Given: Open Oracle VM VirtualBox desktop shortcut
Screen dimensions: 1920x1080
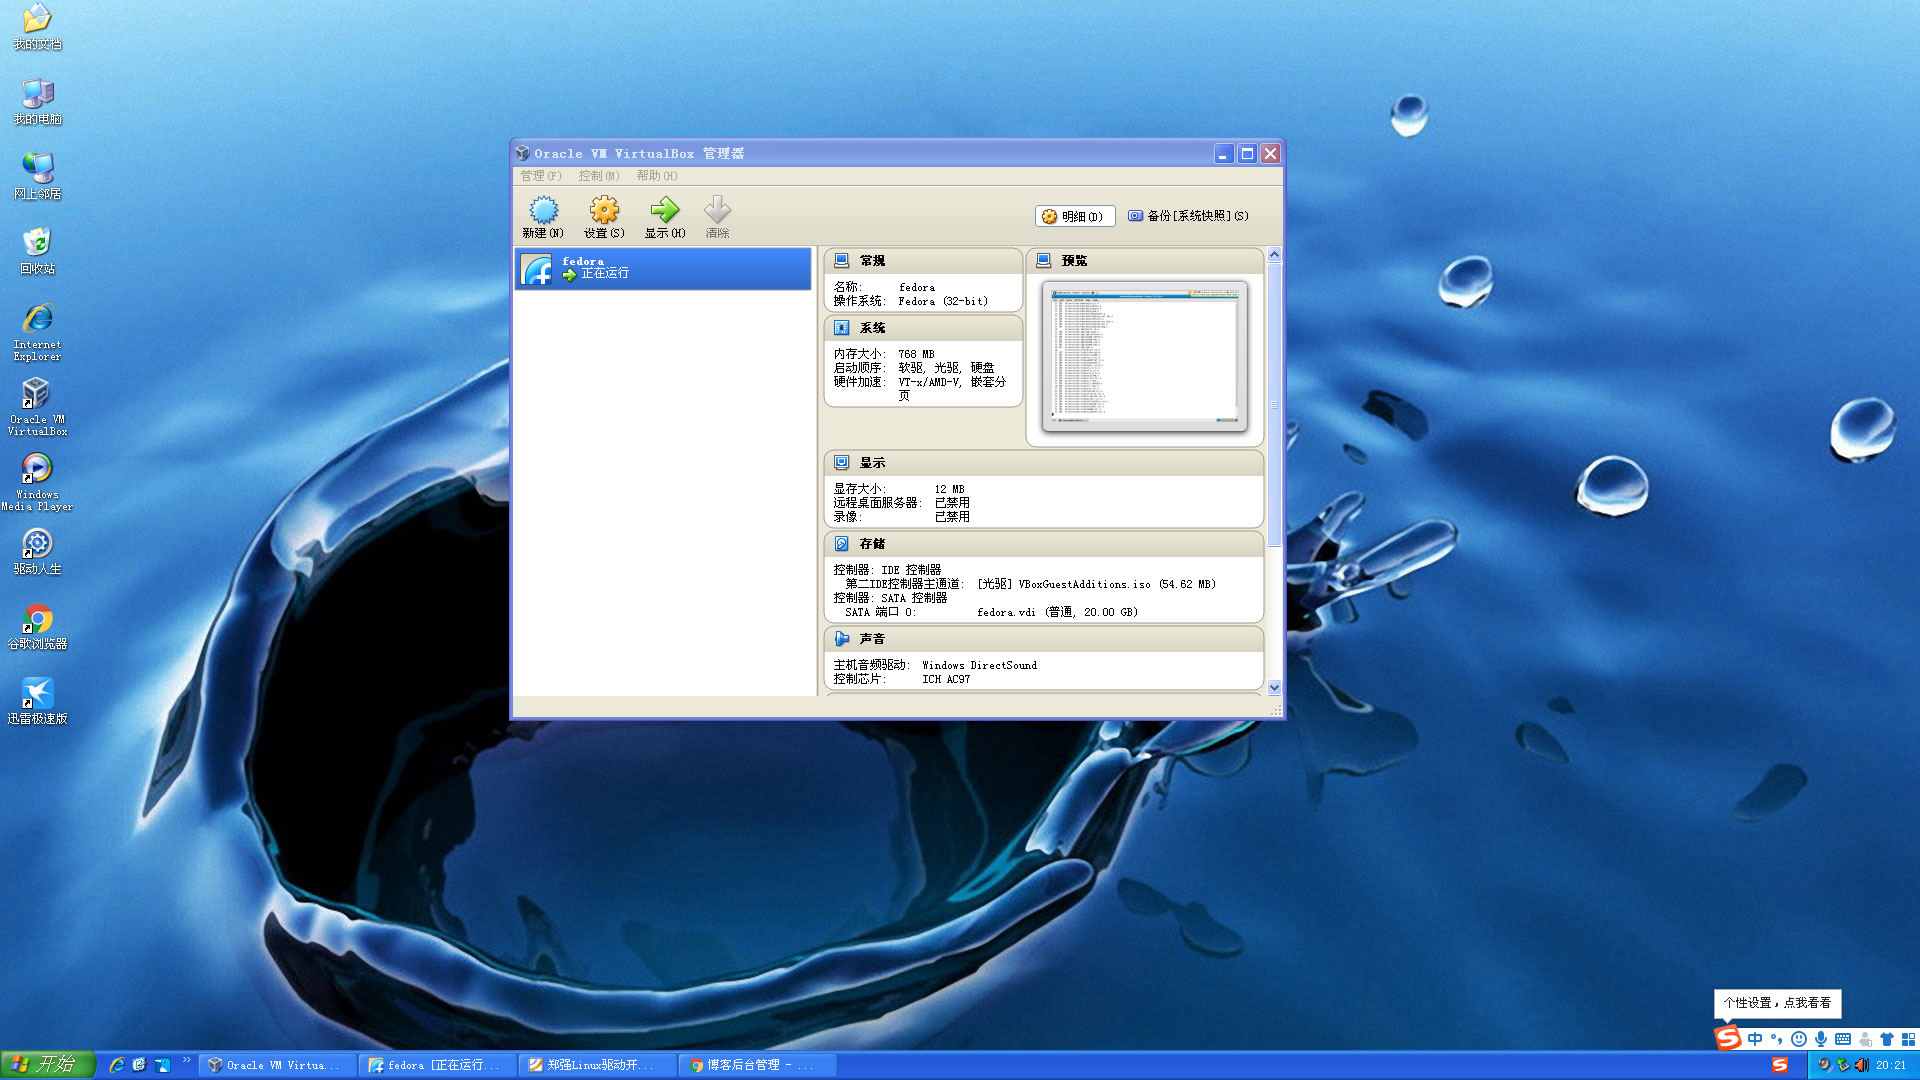Looking at the screenshot, I should click(37, 407).
